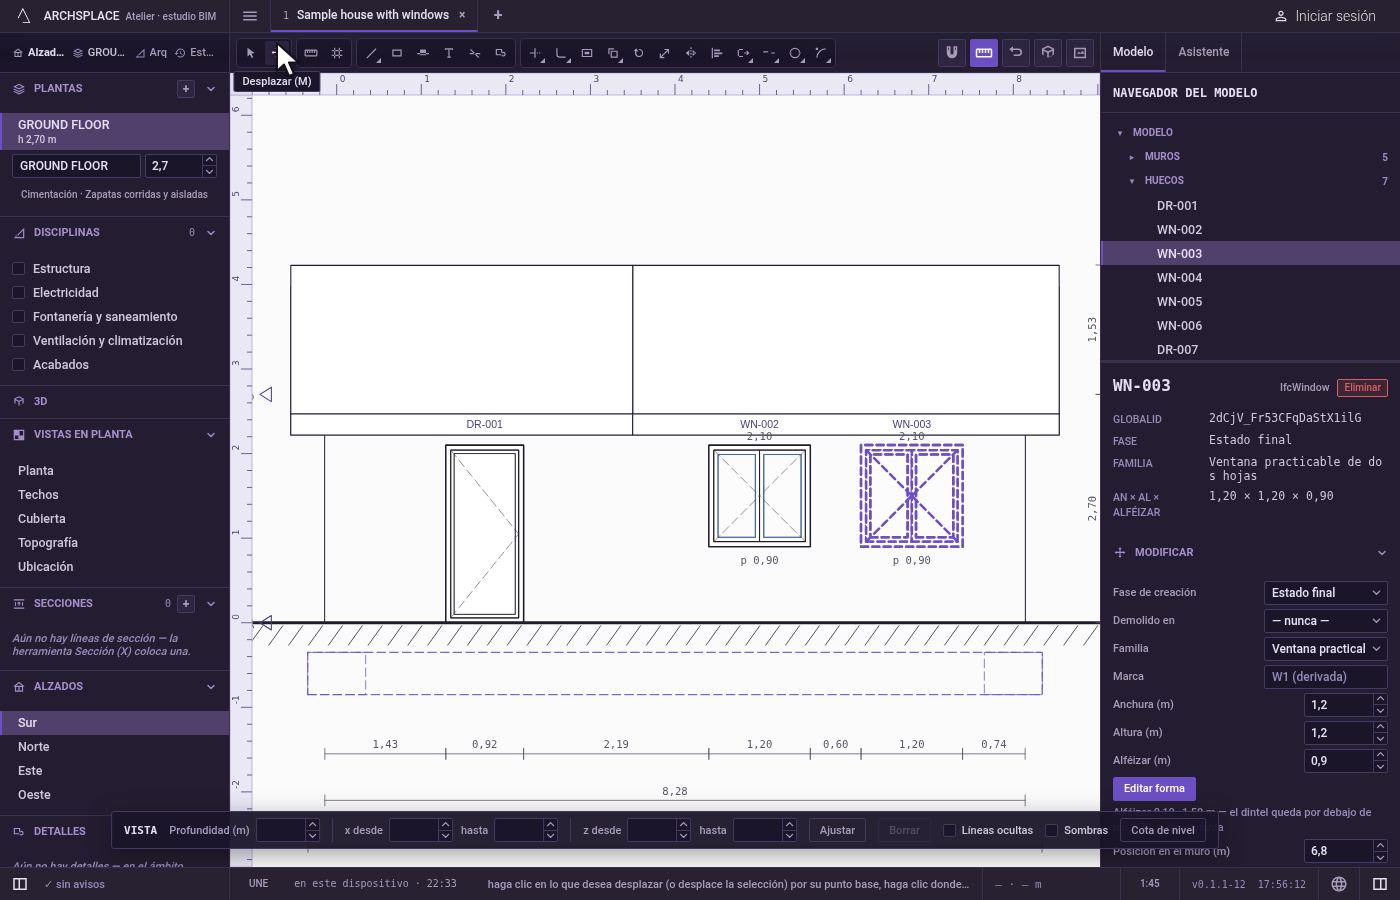Select the align tool in toolbar

pos(717,53)
